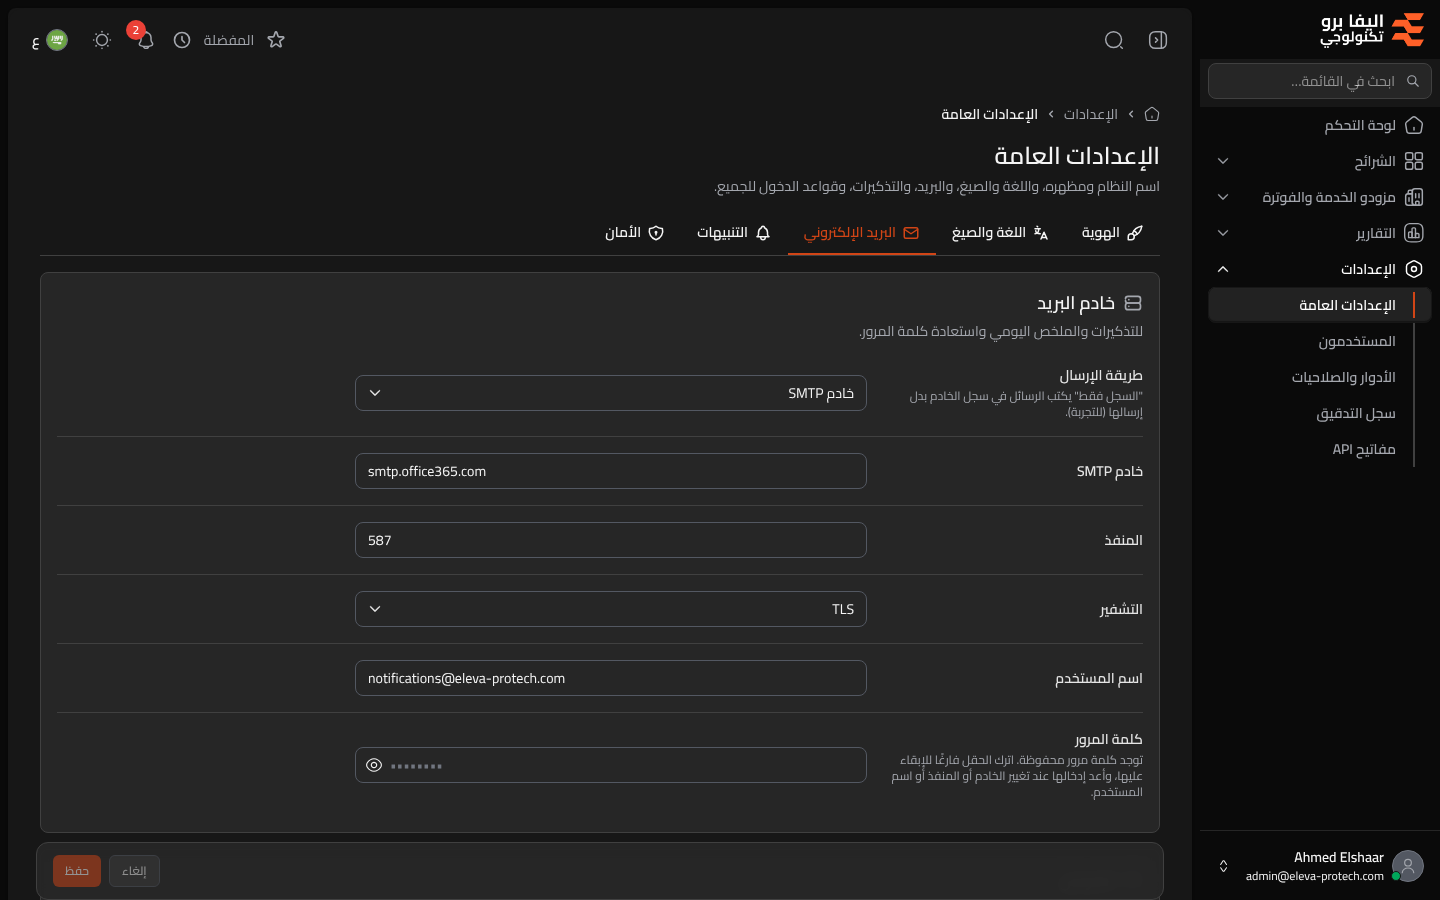This screenshot has width=1440, height=900.
Task: Switch to the الهوية tab
Action: 1112,233
